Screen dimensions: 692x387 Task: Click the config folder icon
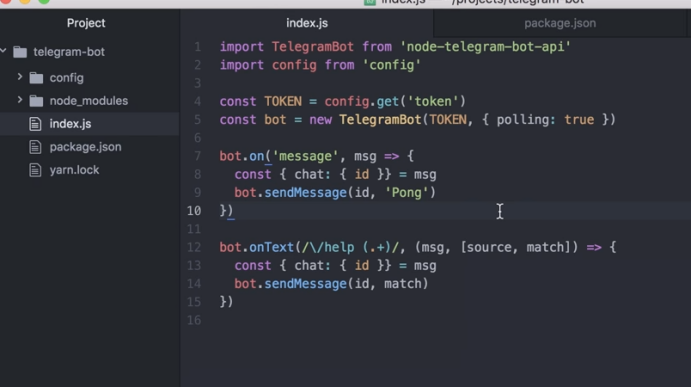coord(36,78)
